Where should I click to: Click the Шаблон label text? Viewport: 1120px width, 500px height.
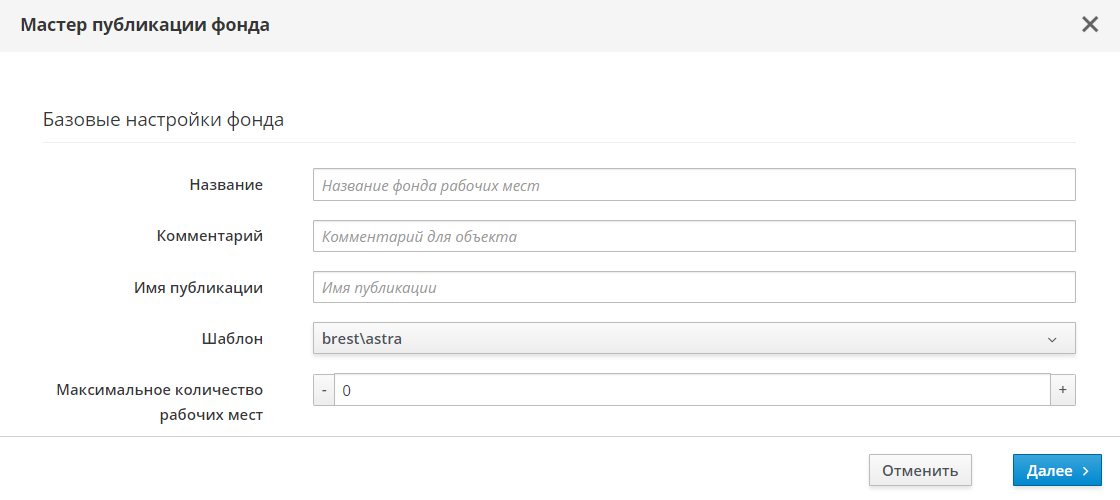point(232,339)
